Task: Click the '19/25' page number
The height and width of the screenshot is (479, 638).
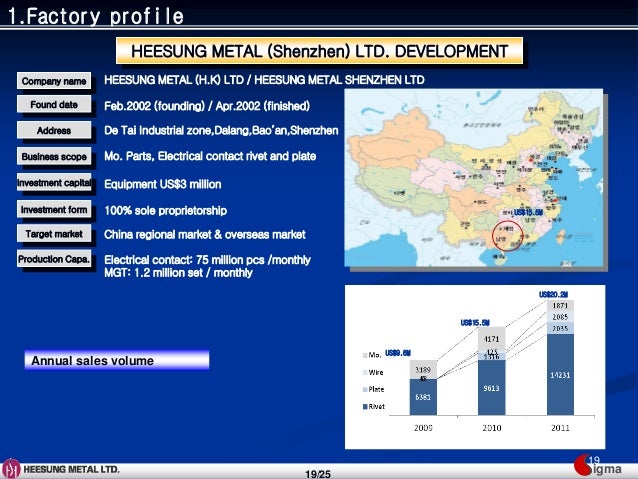Action: point(318,474)
